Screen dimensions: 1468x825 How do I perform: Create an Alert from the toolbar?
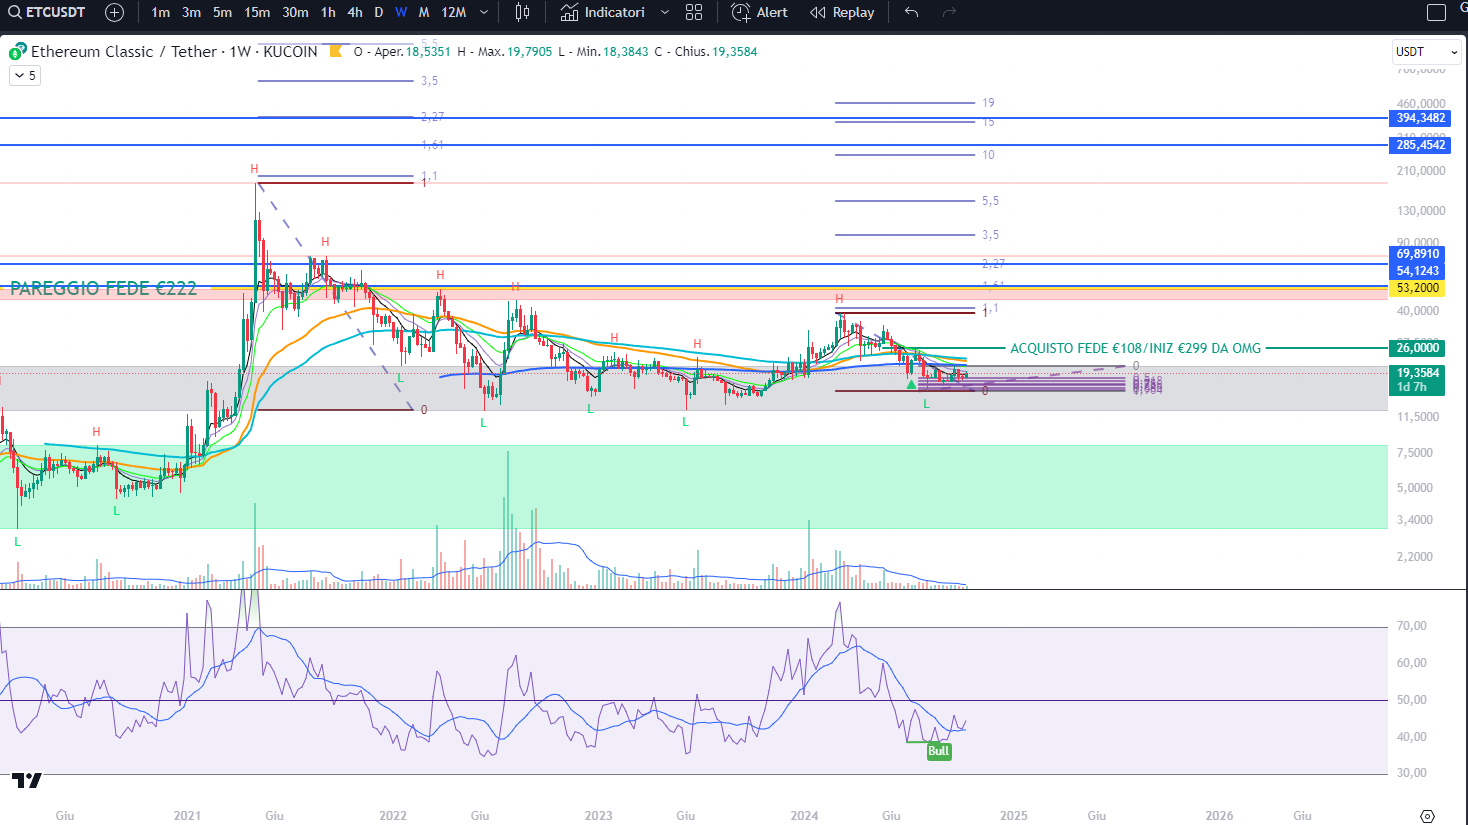click(x=759, y=13)
